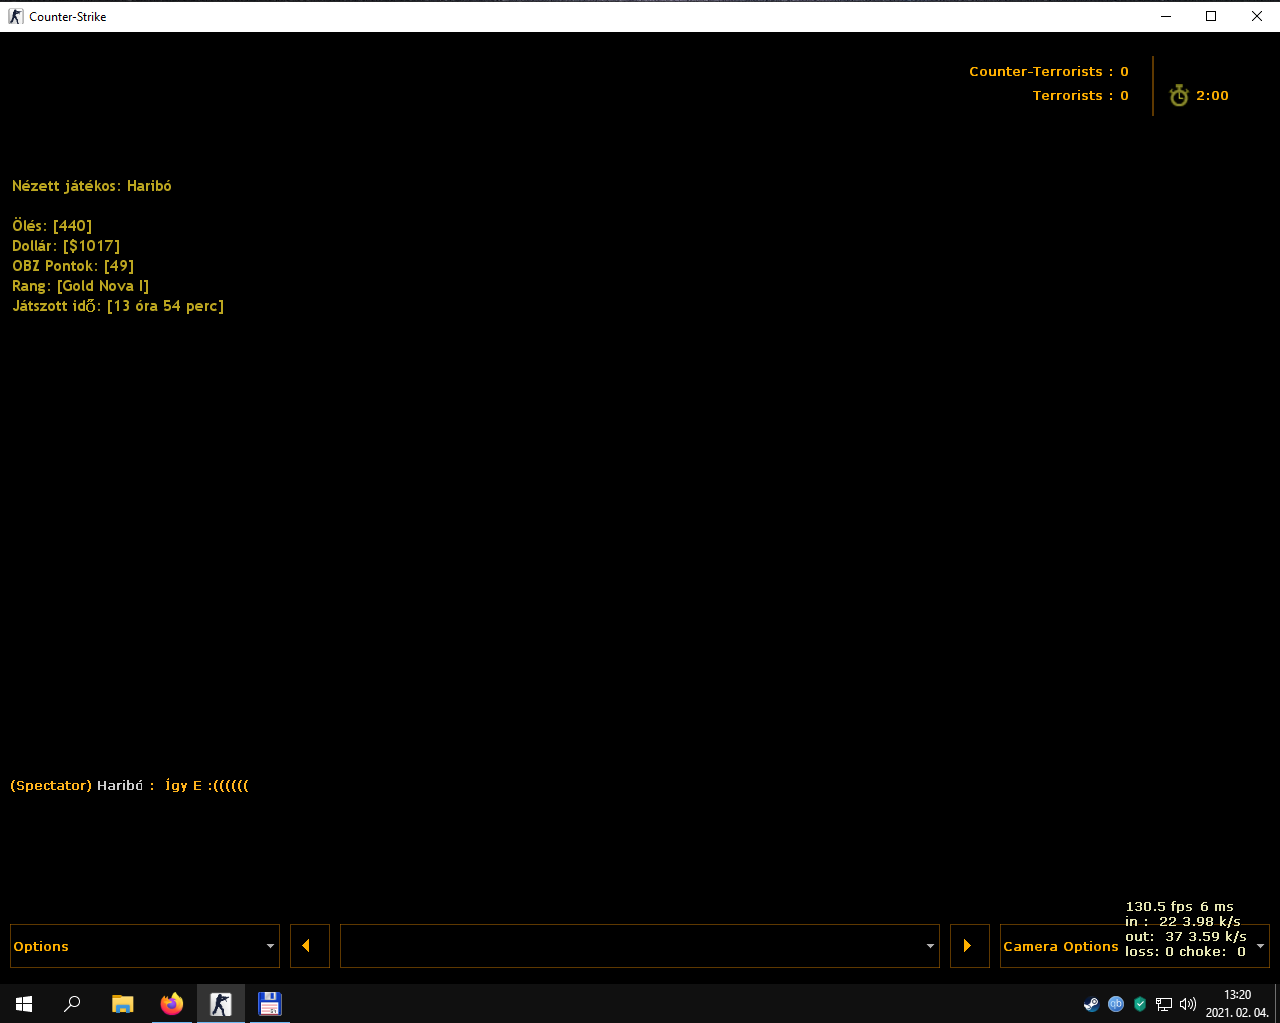Click the Counter-Strike title bar icon
The image size is (1280, 1023).
click(x=15, y=16)
